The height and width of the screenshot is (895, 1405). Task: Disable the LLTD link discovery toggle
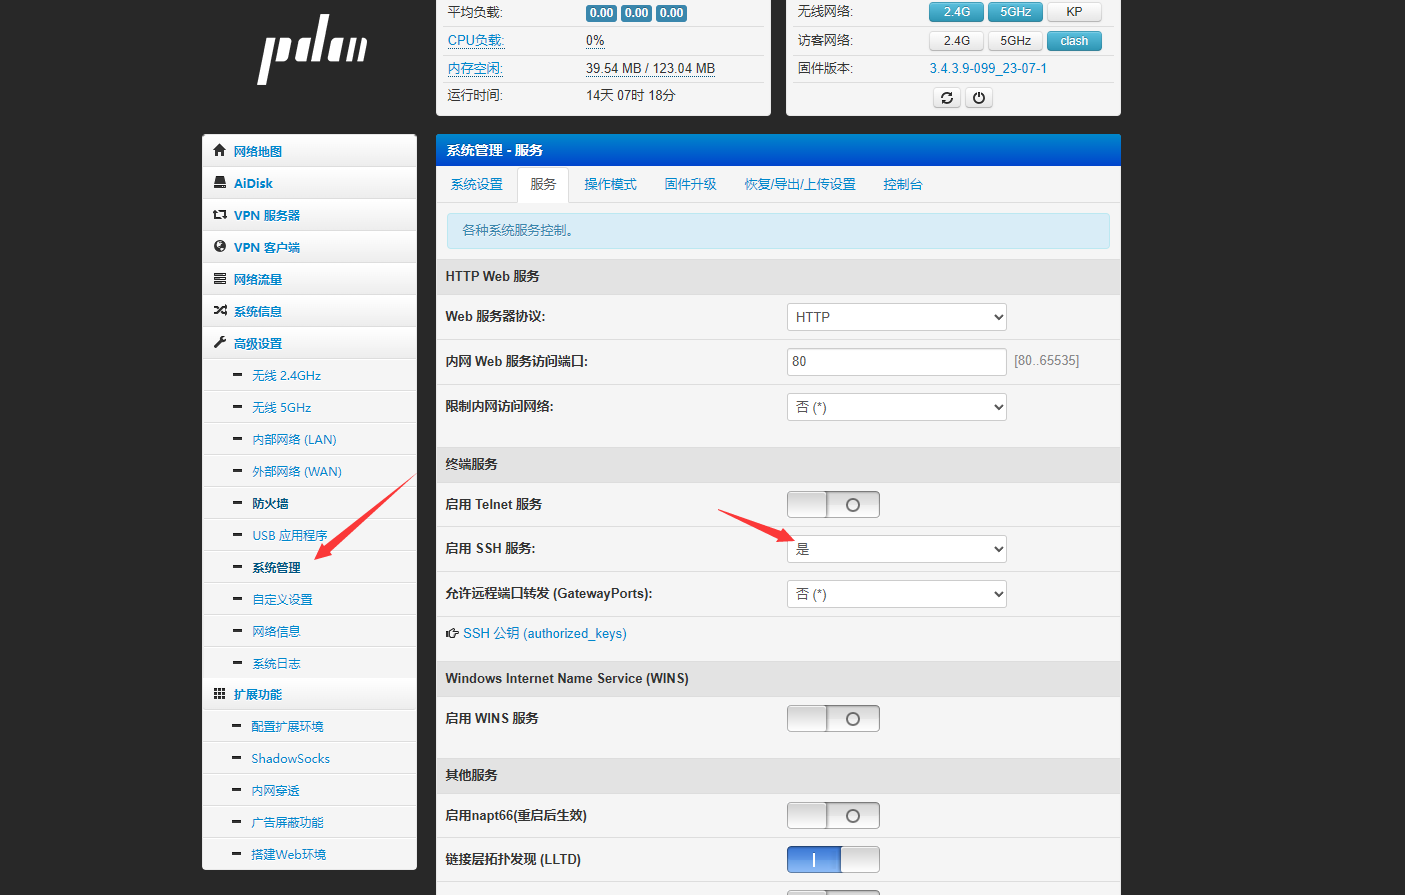[x=833, y=860]
